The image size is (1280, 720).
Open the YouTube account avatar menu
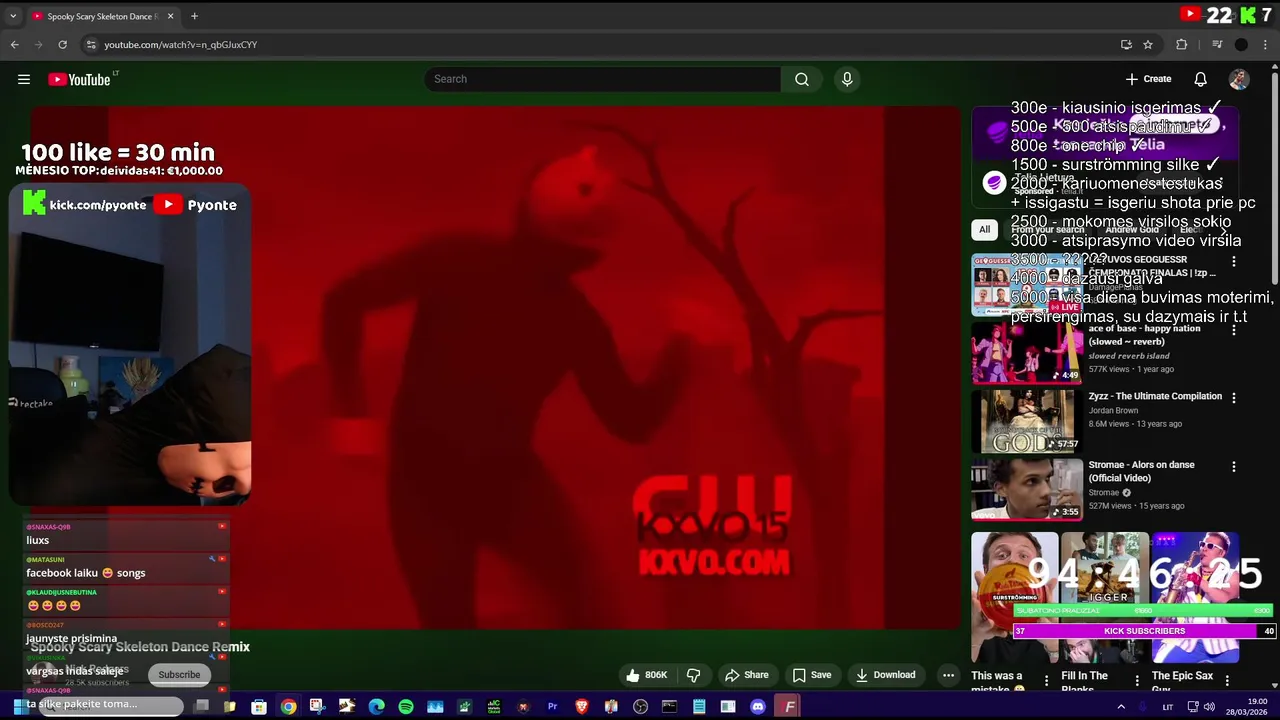pyautogui.click(x=1239, y=79)
